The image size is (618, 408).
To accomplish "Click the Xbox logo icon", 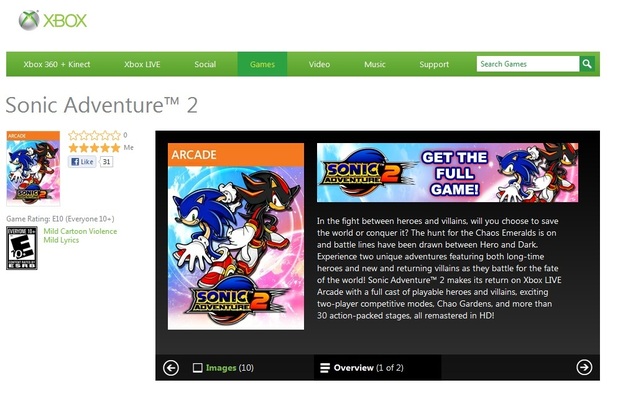I will (28, 20).
